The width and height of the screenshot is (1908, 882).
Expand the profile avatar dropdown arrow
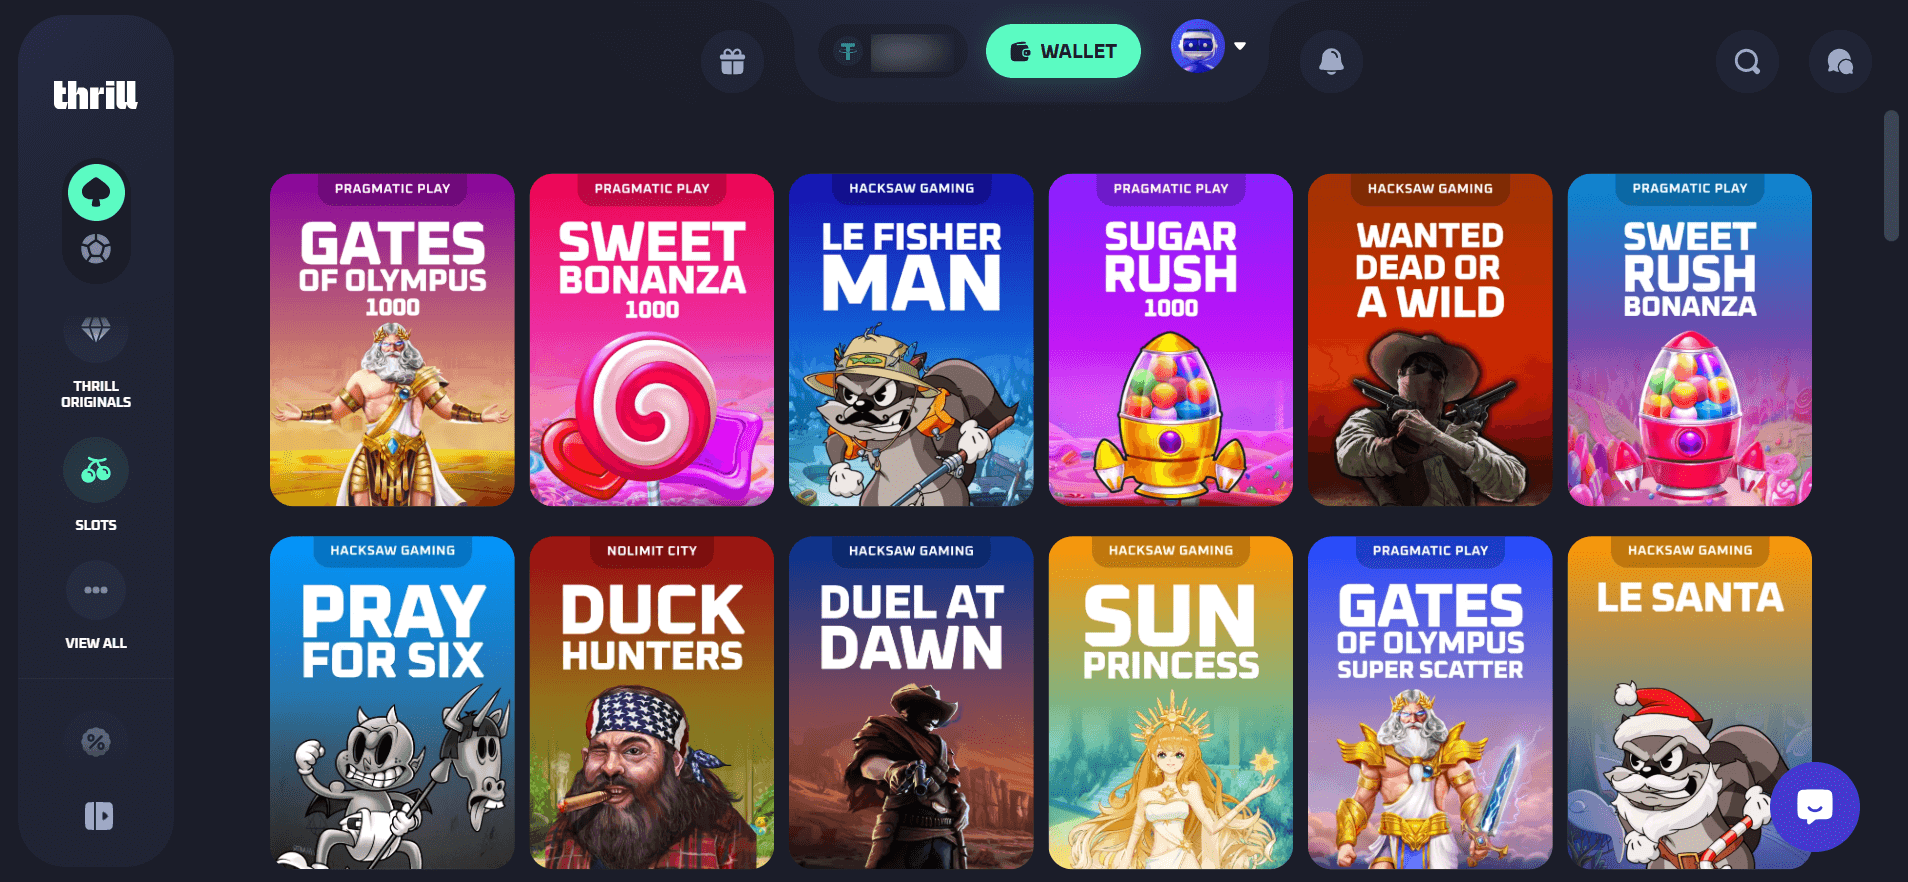tap(1240, 46)
